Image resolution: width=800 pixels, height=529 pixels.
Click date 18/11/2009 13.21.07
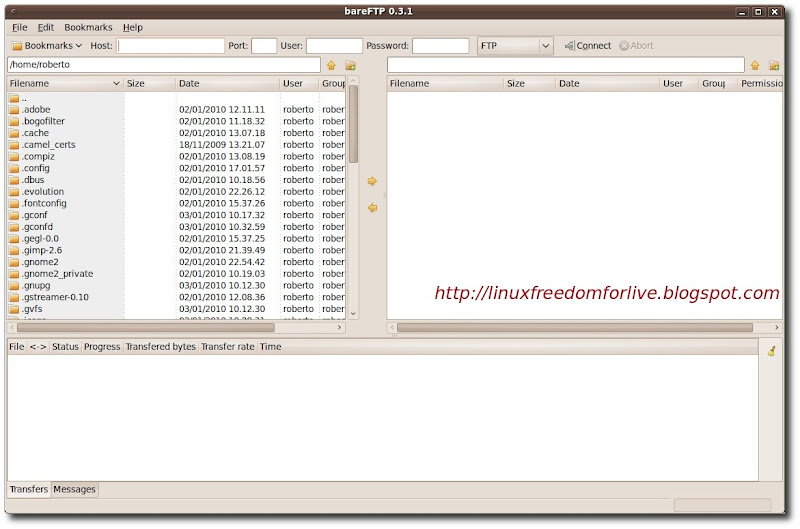tap(222, 144)
